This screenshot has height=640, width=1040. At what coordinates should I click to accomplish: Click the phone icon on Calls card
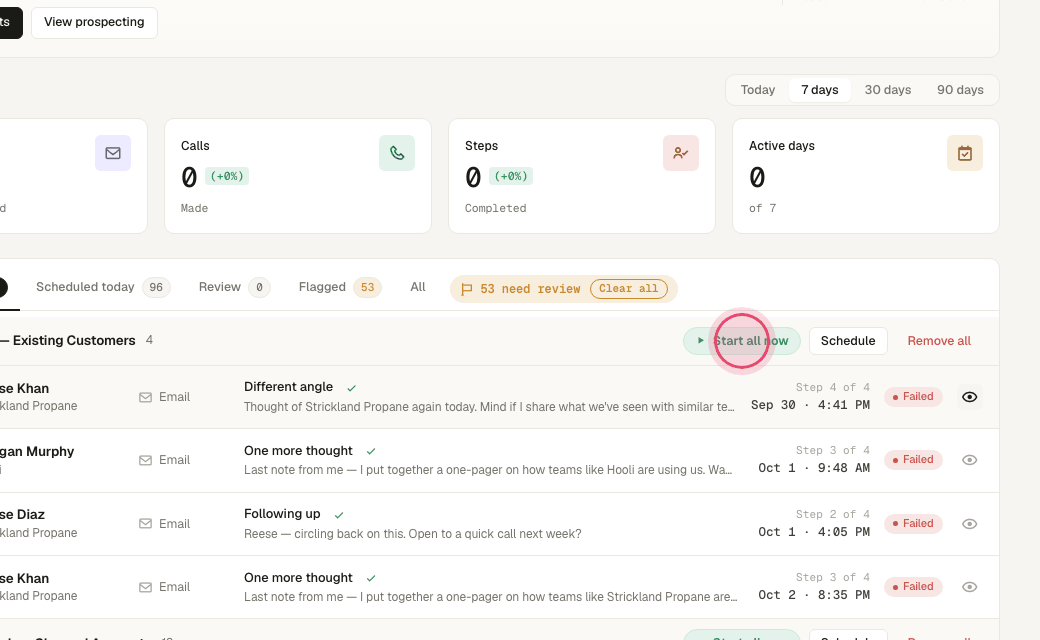pyautogui.click(x=397, y=153)
